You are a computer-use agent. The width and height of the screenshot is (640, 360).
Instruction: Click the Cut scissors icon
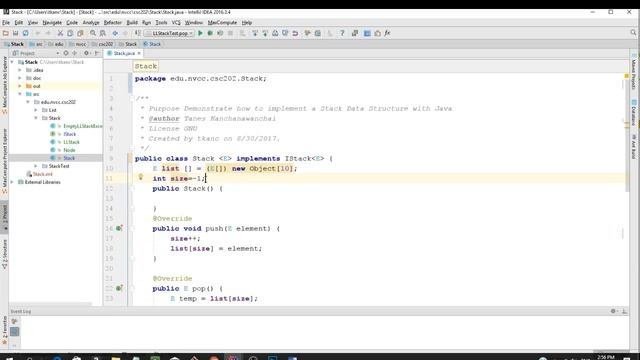(x=60, y=33)
